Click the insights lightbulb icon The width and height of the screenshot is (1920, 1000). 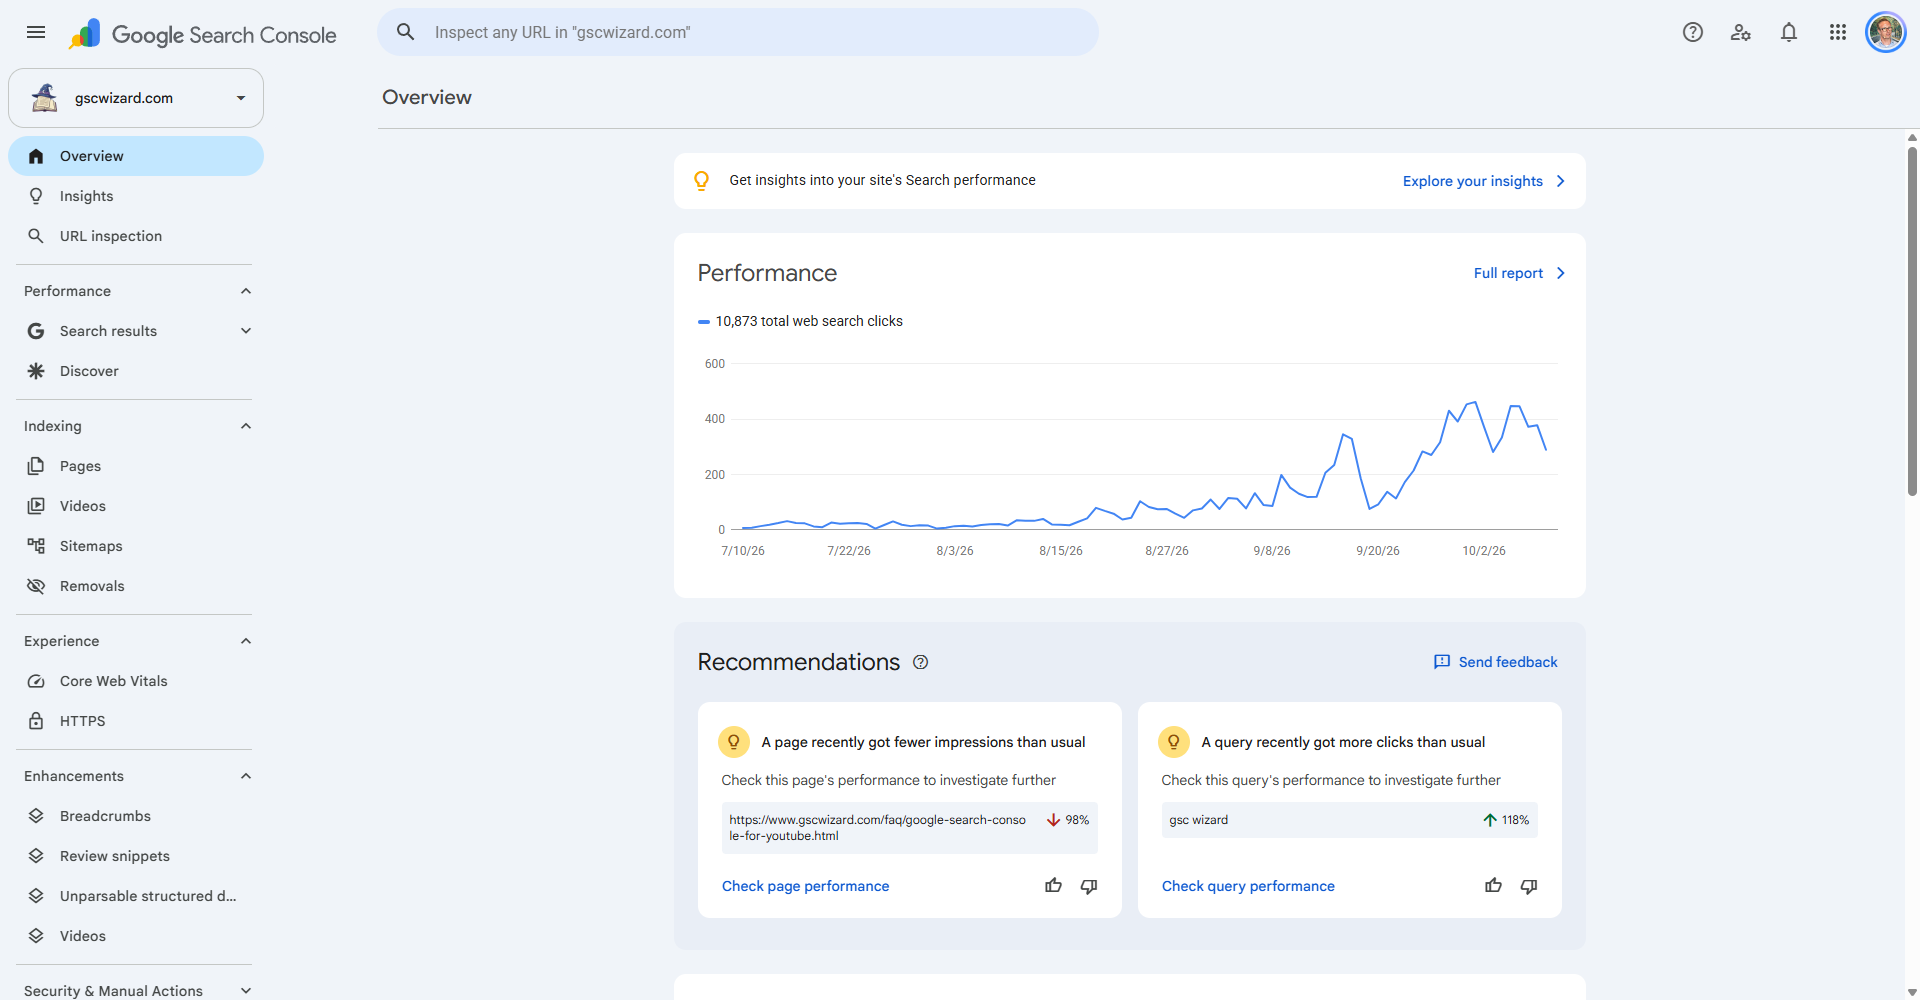click(702, 181)
